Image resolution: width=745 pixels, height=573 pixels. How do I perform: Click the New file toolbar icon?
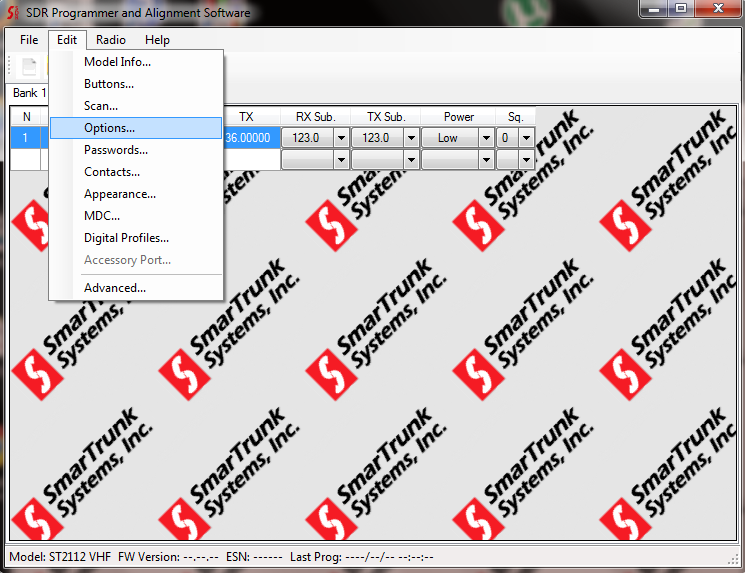tap(29, 67)
